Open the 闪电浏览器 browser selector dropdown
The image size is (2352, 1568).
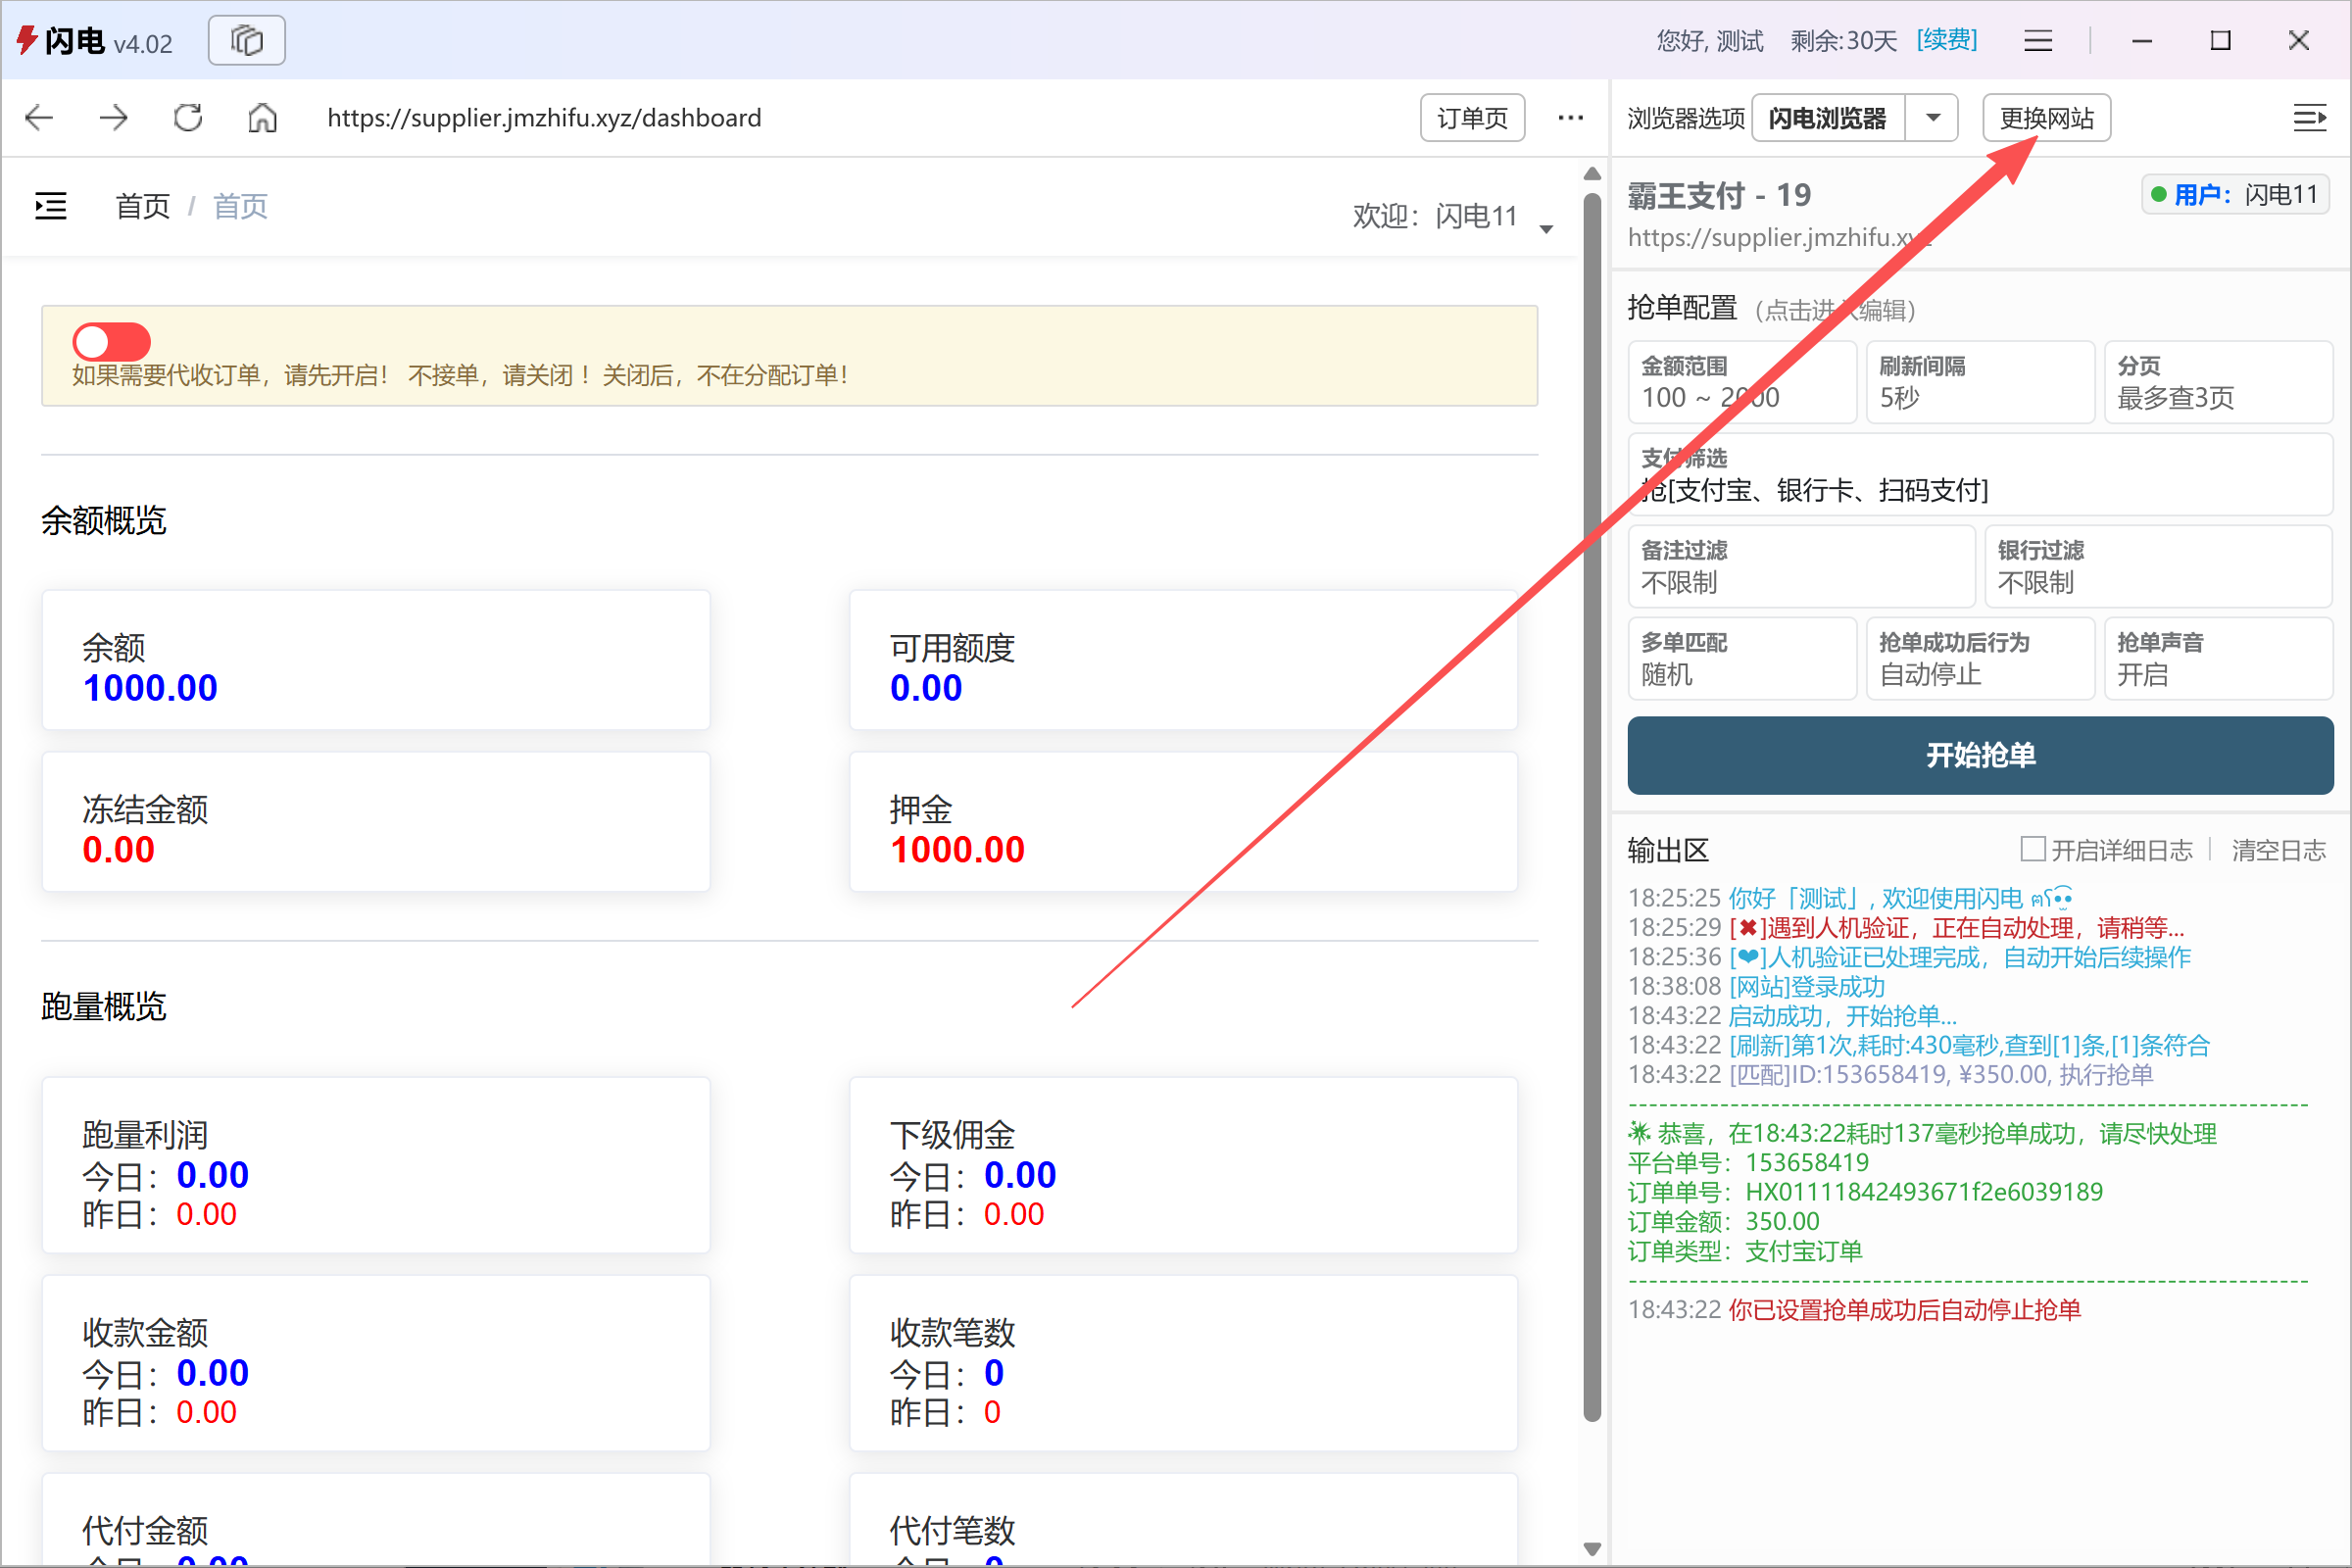click(1933, 117)
